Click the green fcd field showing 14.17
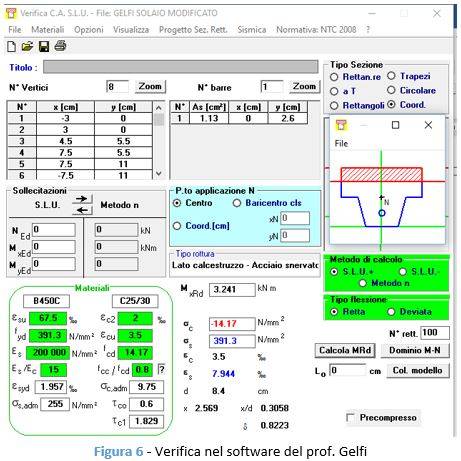Image resolution: width=461 pixels, height=461 pixels. point(135,353)
